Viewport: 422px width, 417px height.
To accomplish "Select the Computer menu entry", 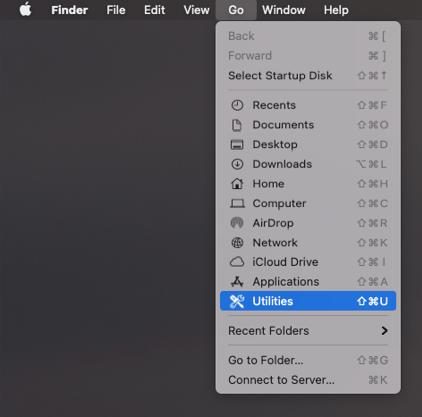I will tap(308, 203).
